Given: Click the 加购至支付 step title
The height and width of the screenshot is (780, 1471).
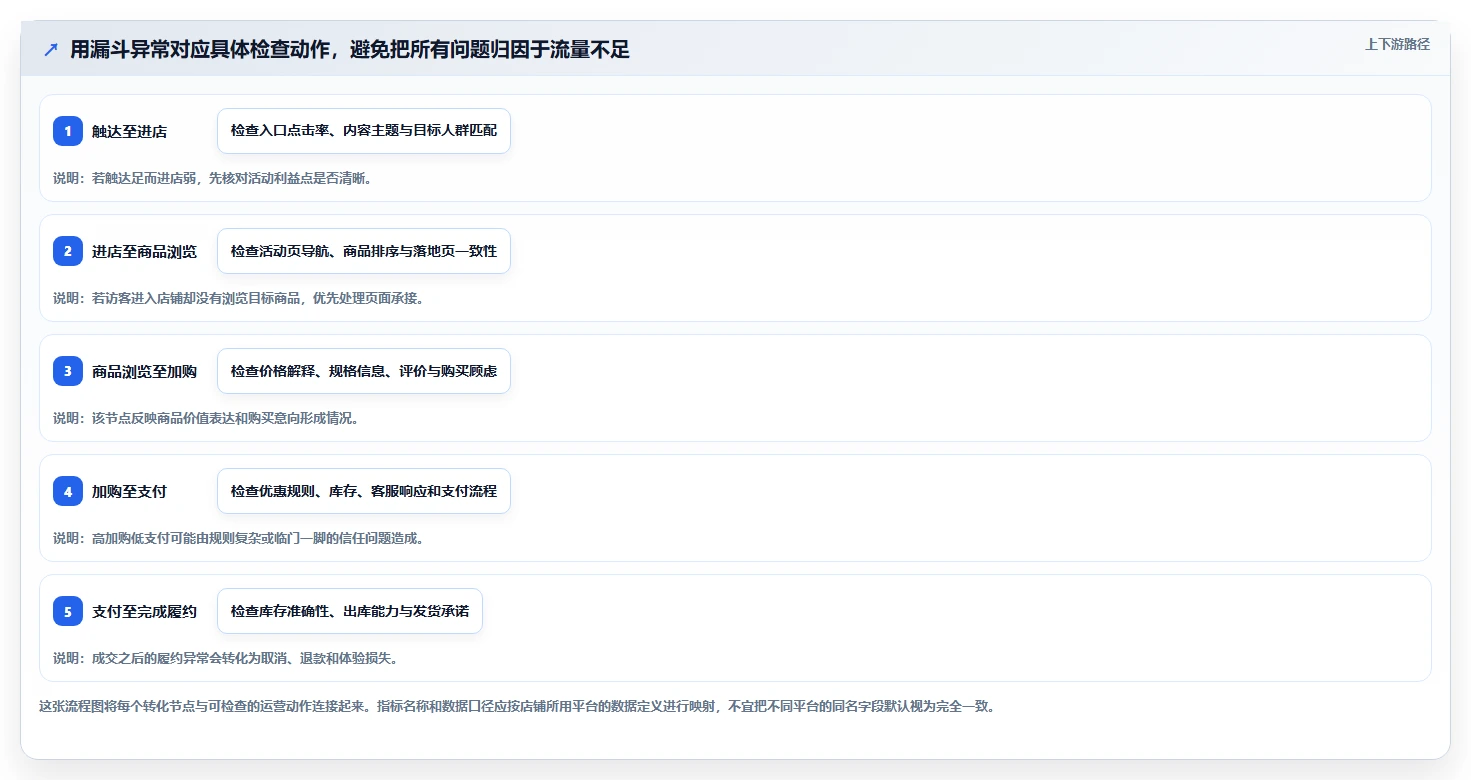Looking at the screenshot, I should pyautogui.click(x=129, y=491).
